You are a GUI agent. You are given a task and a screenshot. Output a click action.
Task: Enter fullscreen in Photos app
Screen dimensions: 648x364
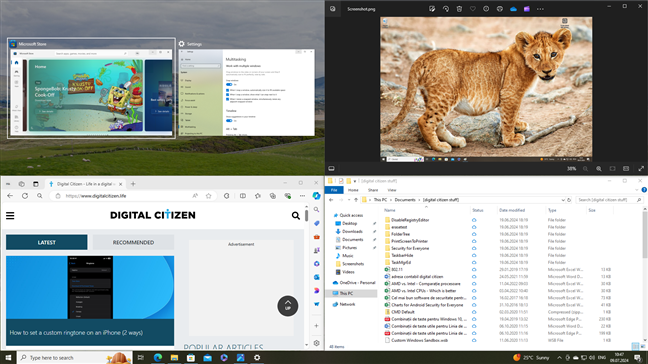coord(641,169)
